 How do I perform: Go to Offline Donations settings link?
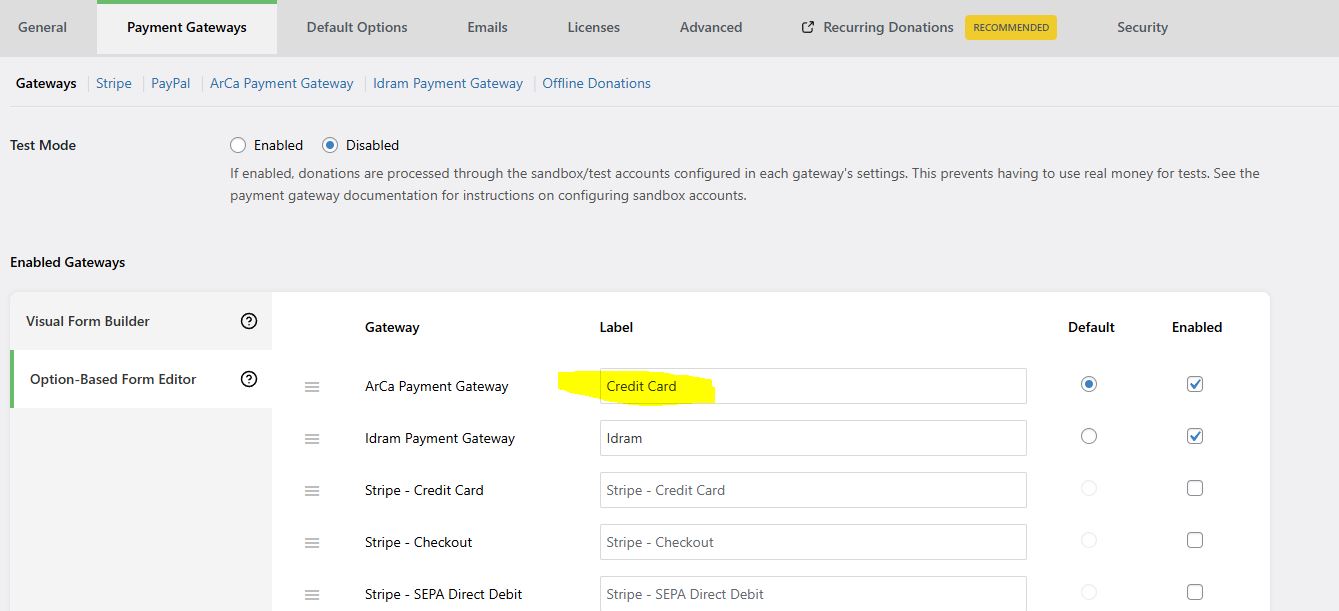(x=596, y=83)
